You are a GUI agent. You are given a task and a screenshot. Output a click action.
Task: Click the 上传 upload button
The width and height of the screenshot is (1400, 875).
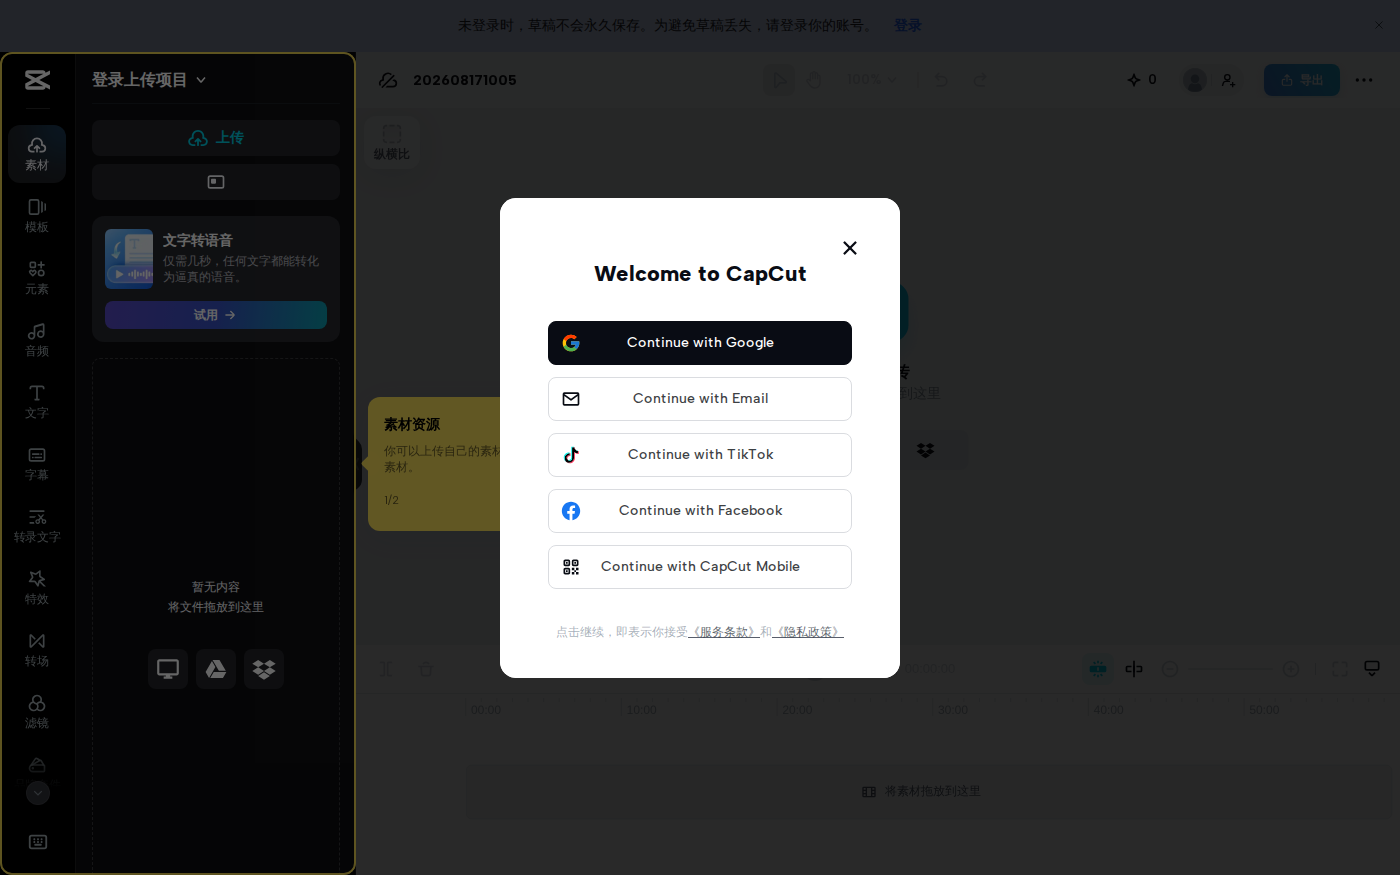point(216,138)
